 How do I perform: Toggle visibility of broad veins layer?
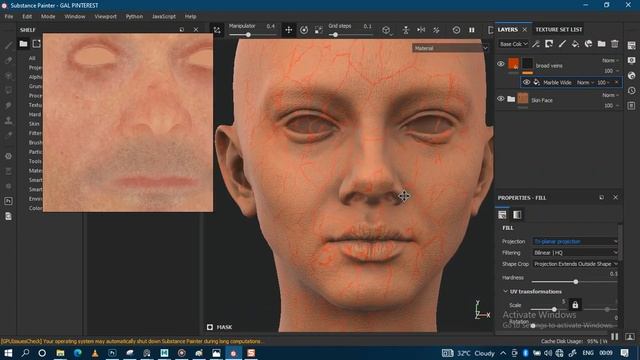point(500,64)
